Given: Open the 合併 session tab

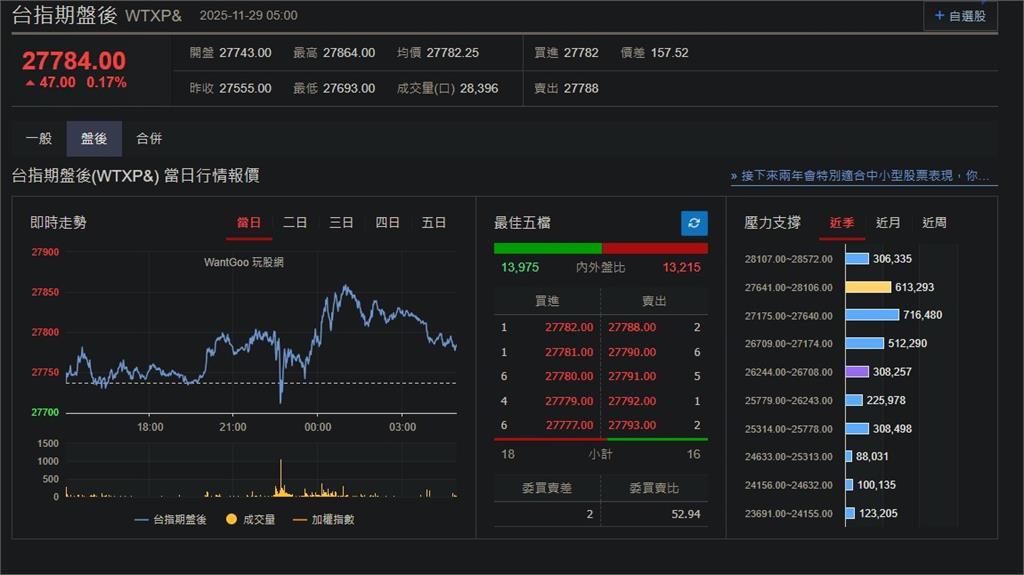Looking at the screenshot, I should (x=149, y=139).
